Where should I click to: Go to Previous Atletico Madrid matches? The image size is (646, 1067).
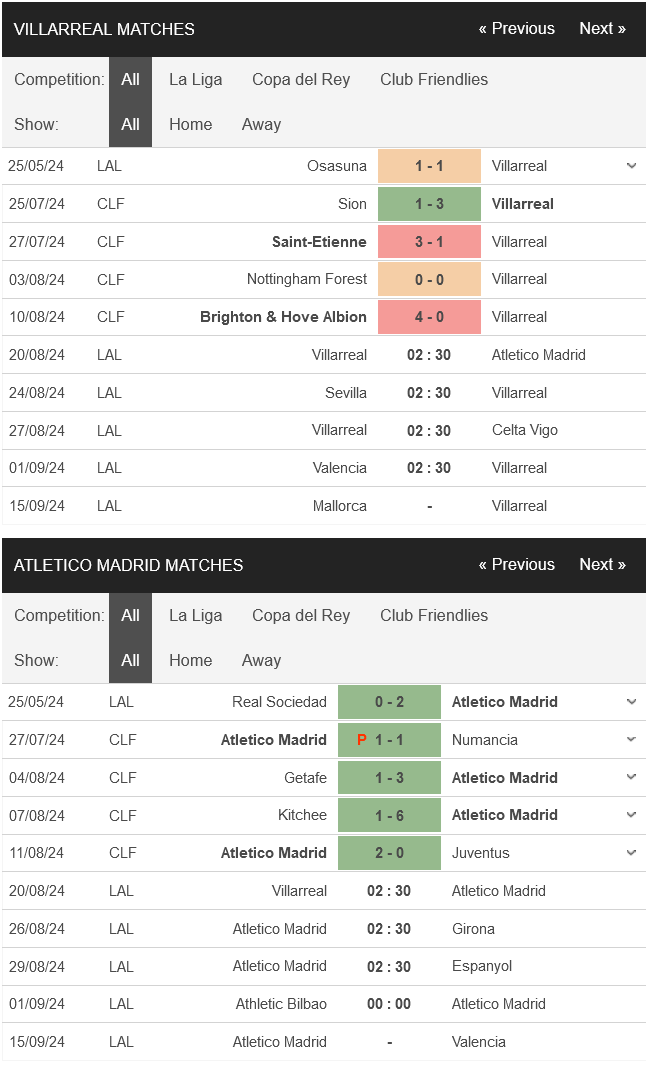[x=517, y=565]
